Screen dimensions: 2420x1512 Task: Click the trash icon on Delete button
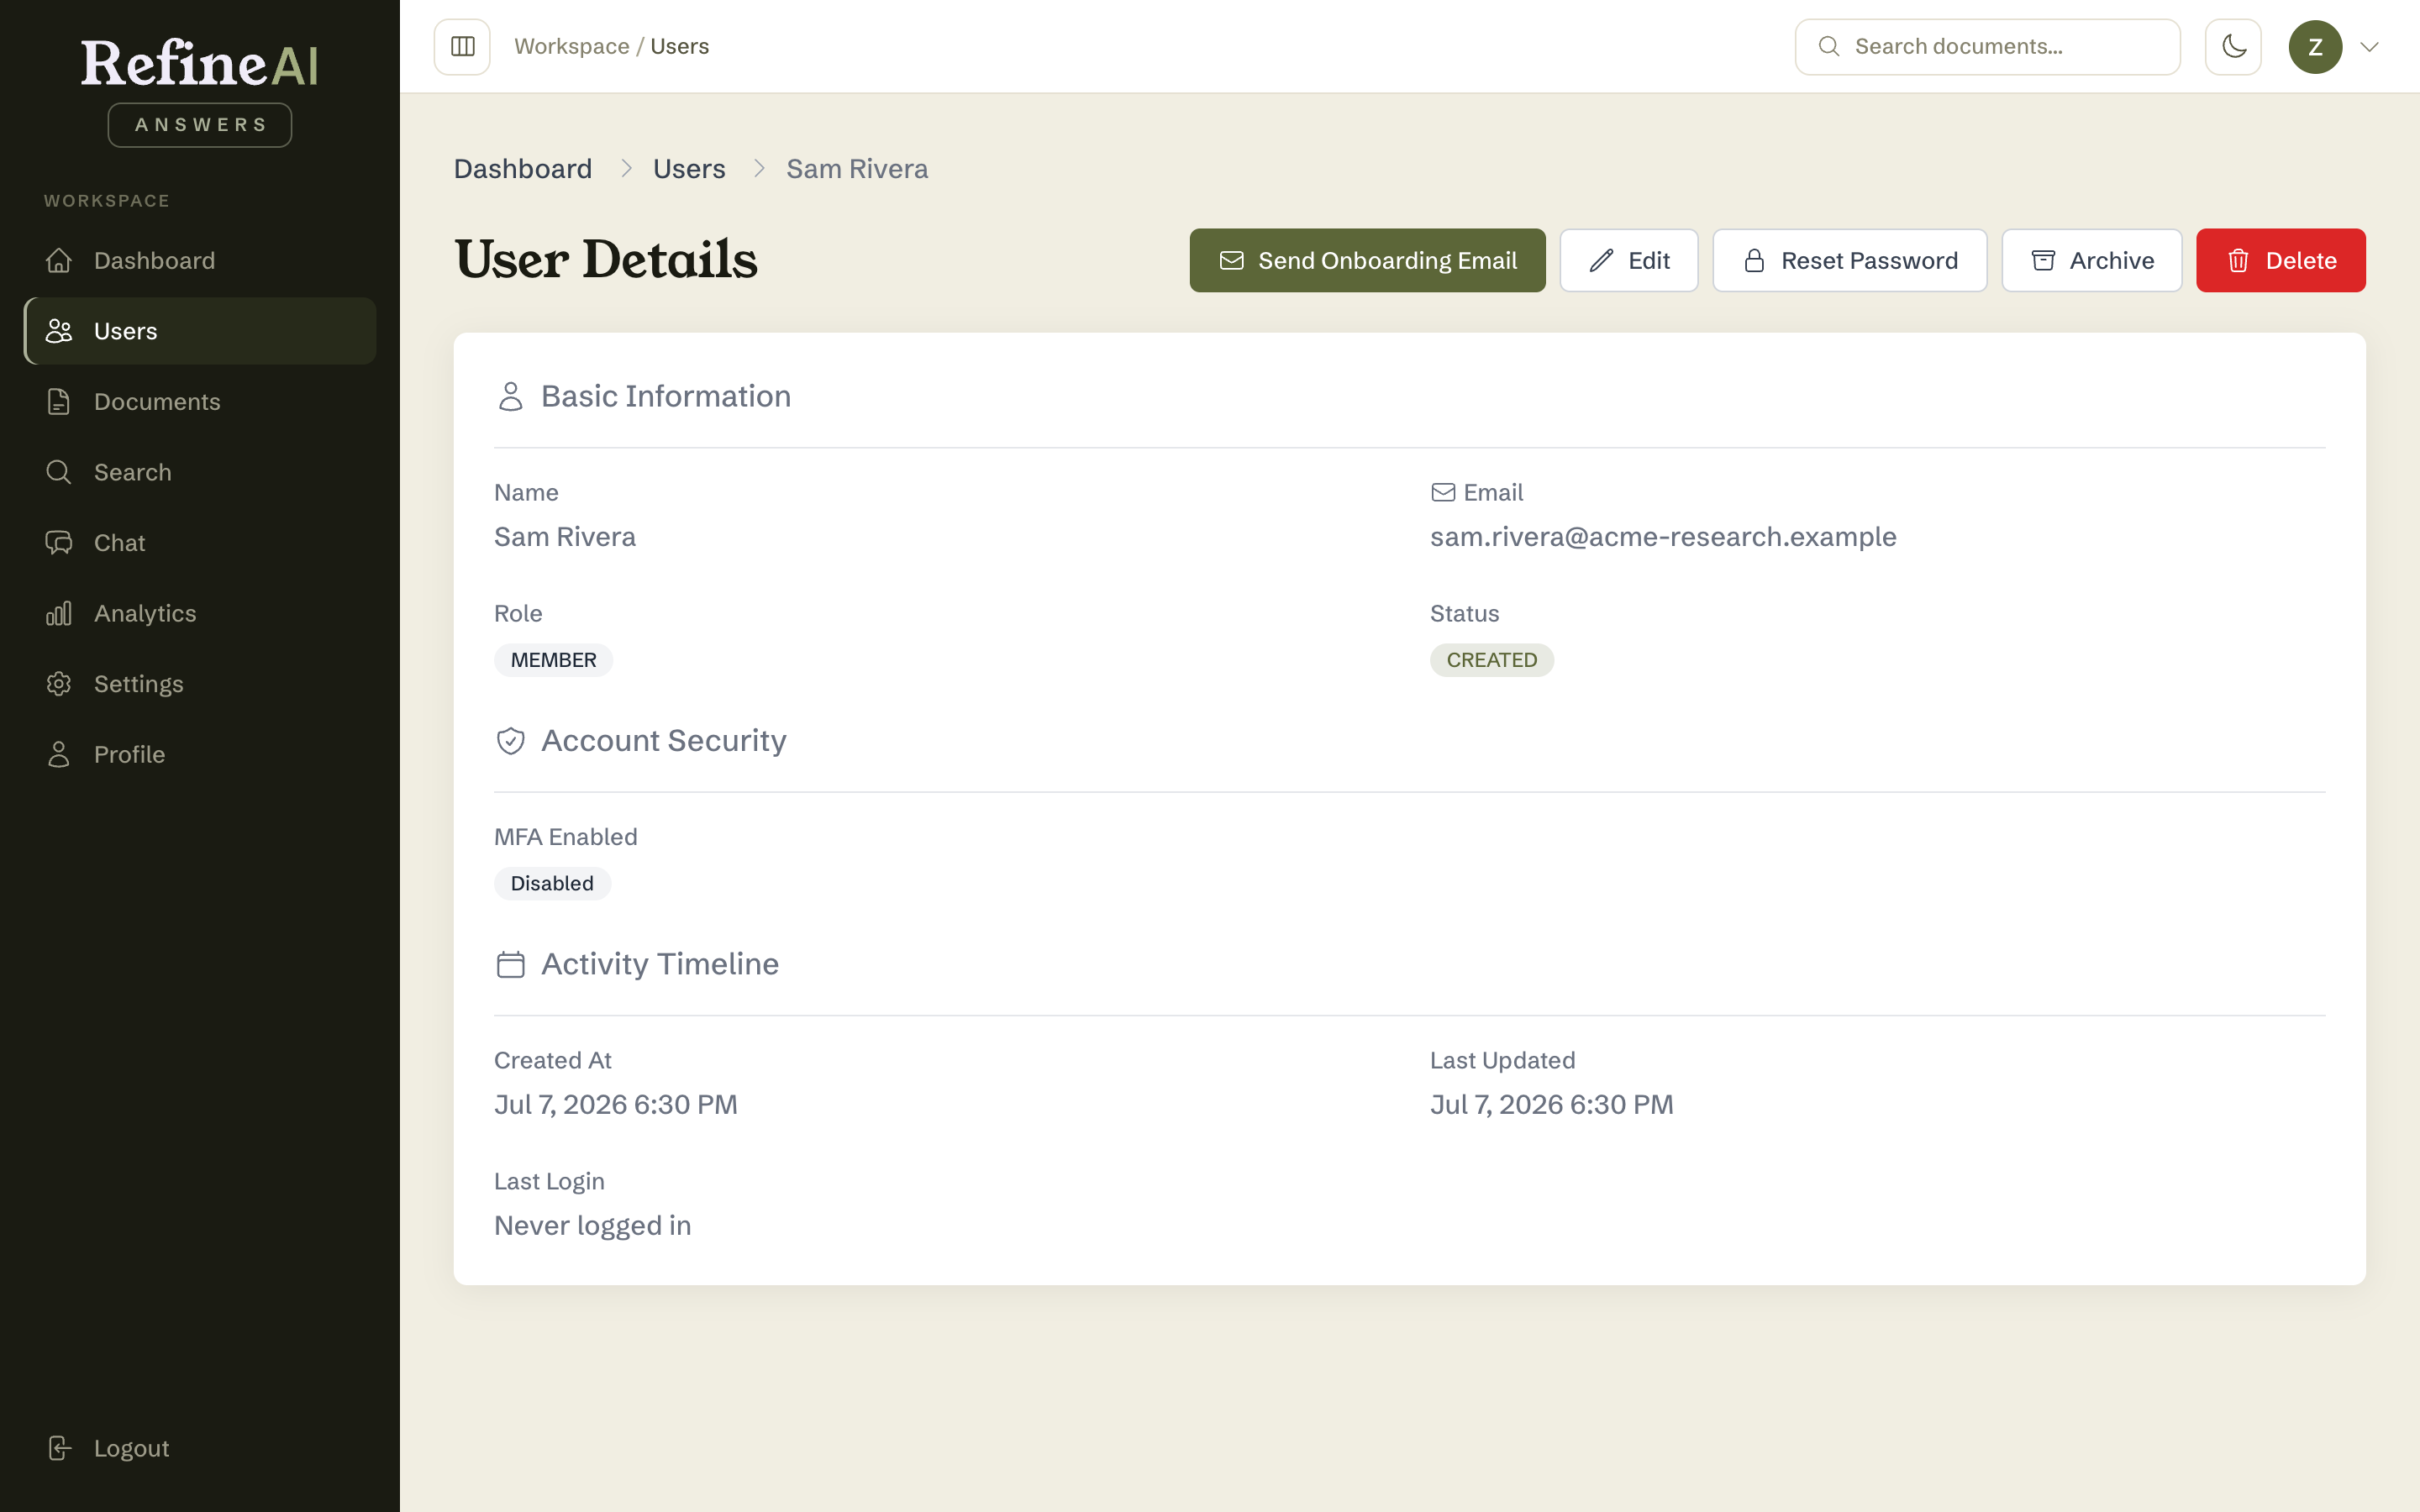click(2238, 260)
